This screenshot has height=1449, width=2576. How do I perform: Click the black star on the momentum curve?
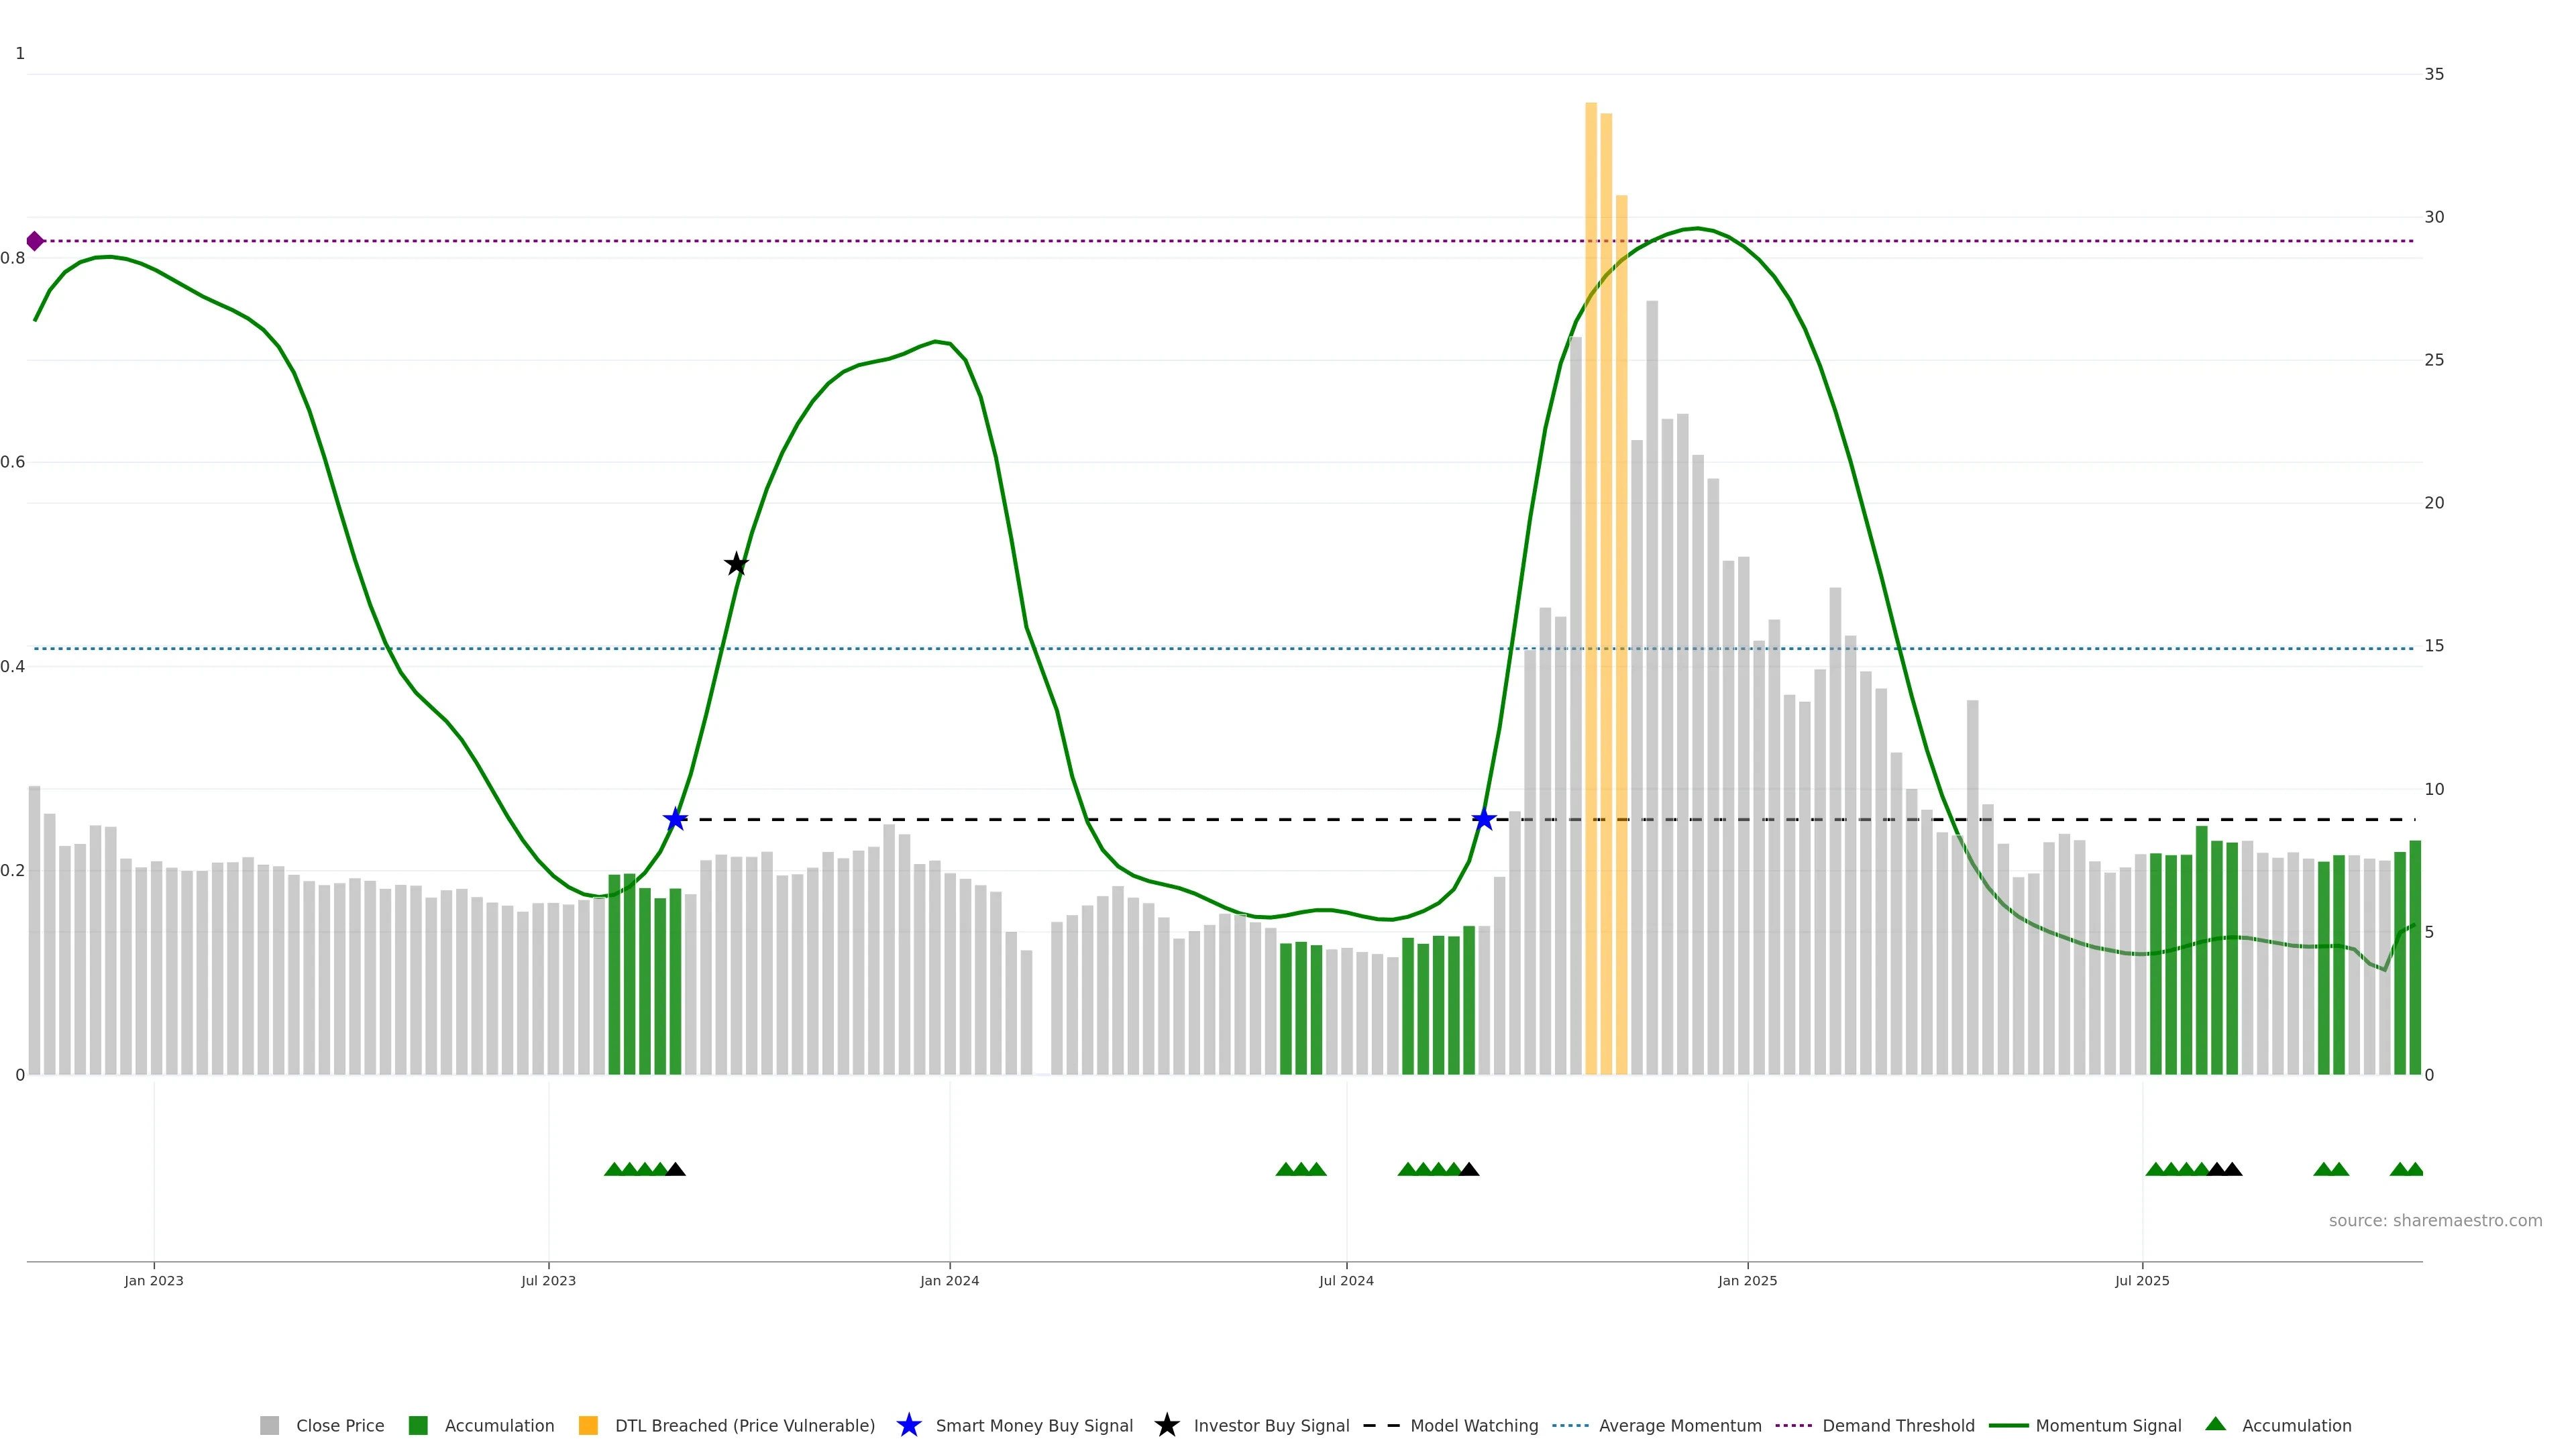click(736, 564)
